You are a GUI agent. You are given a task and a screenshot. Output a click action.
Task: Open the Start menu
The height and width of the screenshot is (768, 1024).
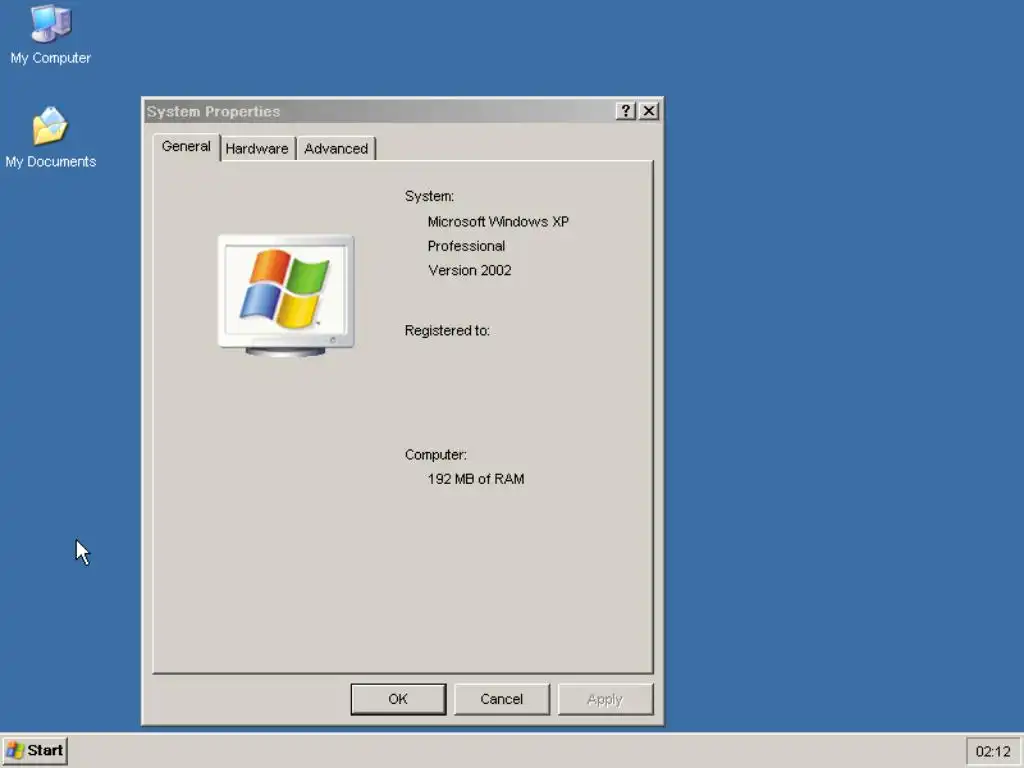point(35,750)
